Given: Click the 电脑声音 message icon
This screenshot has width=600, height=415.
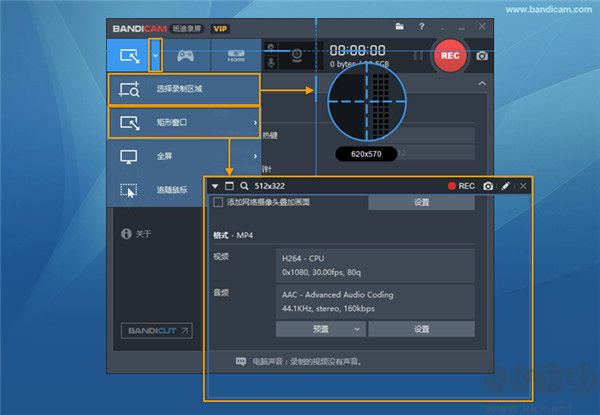Looking at the screenshot, I should 241,361.
